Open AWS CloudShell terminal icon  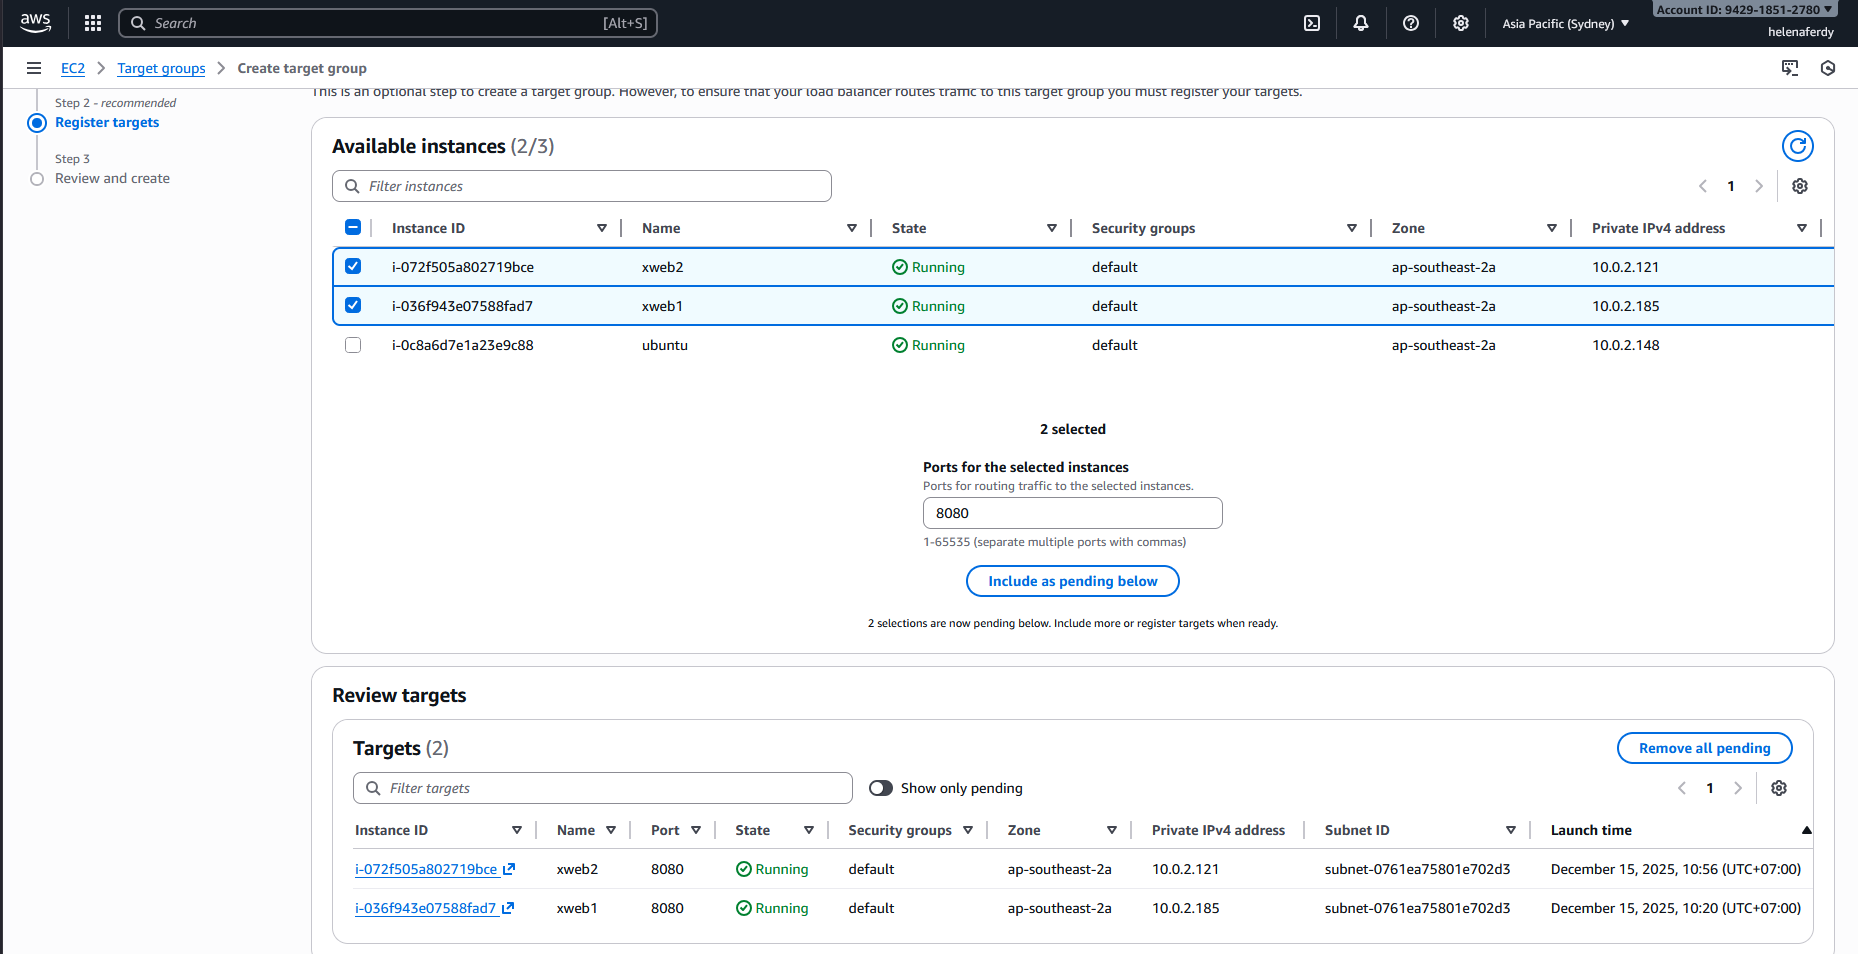pyautogui.click(x=1312, y=23)
